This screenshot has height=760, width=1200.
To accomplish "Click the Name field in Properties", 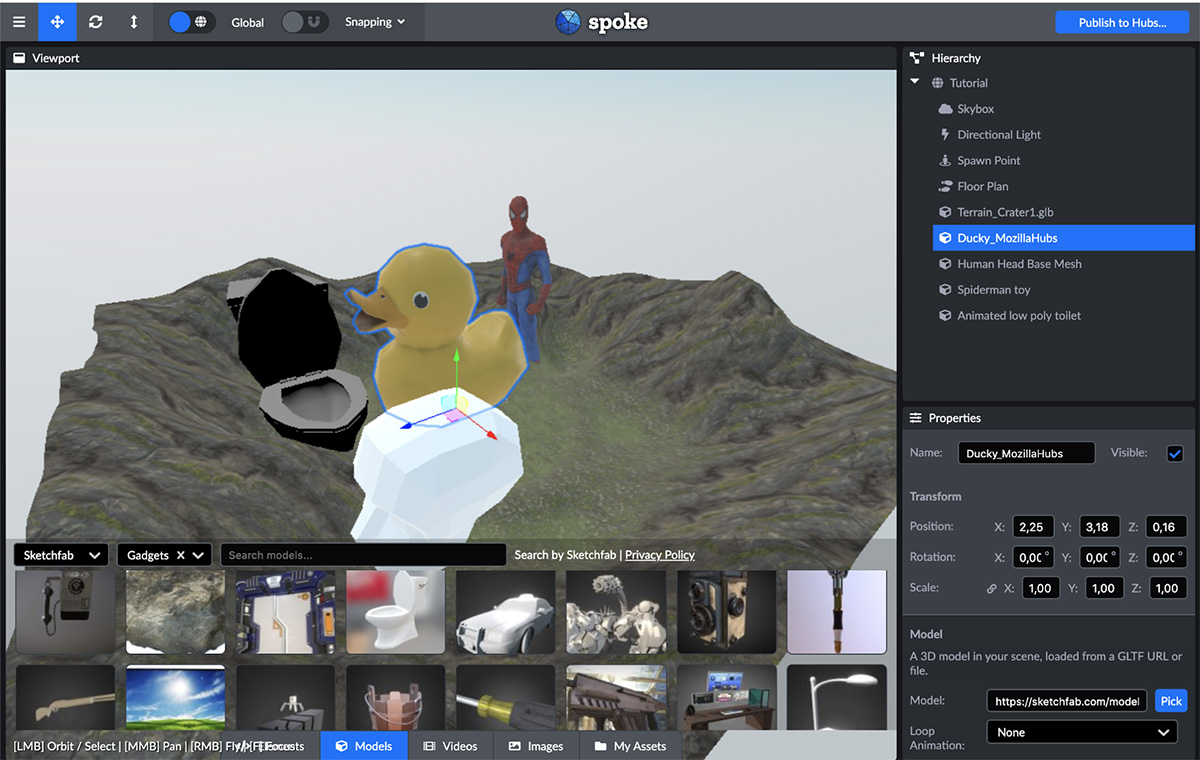I will tap(1026, 453).
